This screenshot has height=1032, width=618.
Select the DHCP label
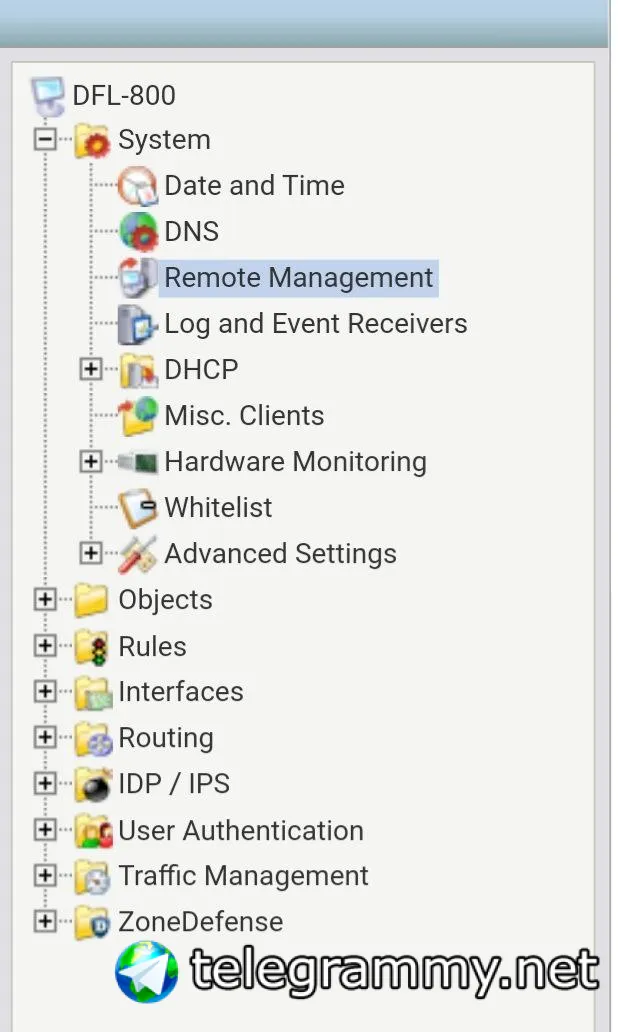pyautogui.click(x=201, y=370)
